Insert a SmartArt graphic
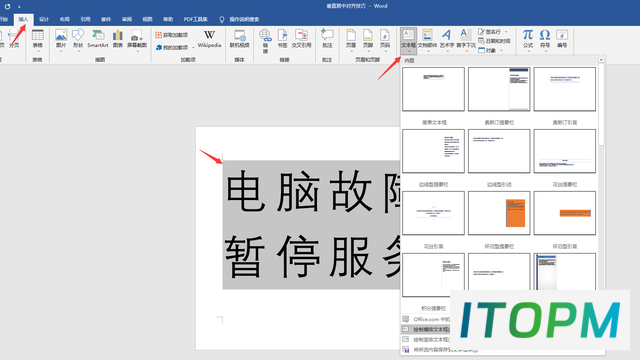The image size is (640, 360). point(98,40)
